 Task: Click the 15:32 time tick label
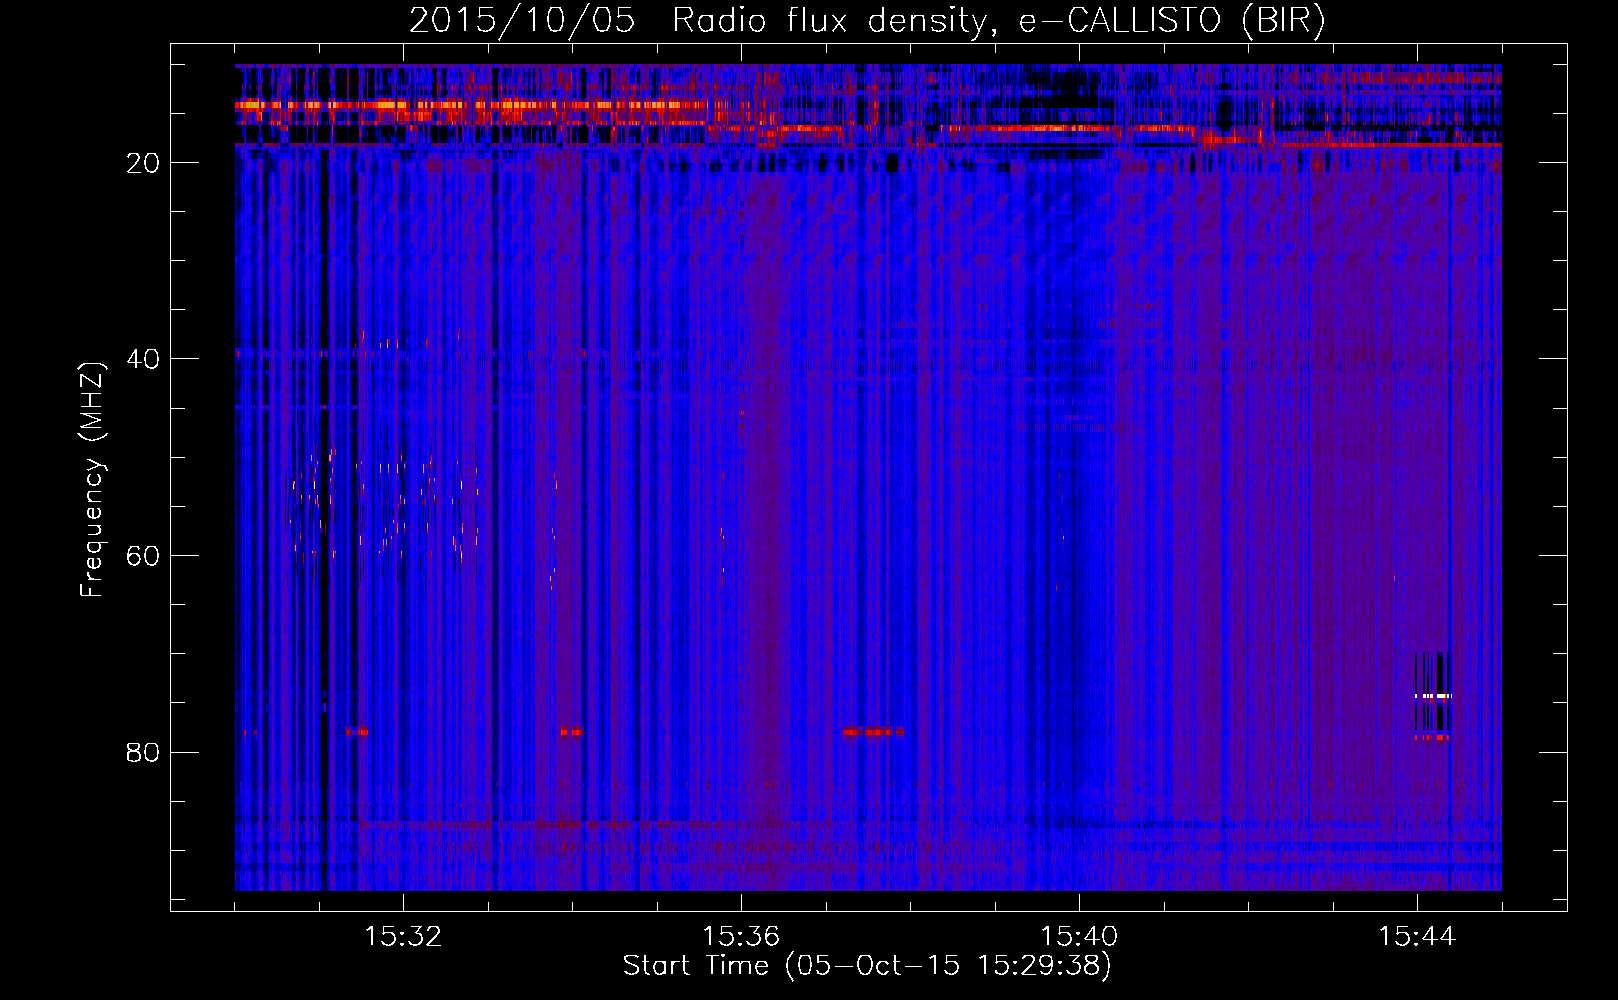pos(403,937)
